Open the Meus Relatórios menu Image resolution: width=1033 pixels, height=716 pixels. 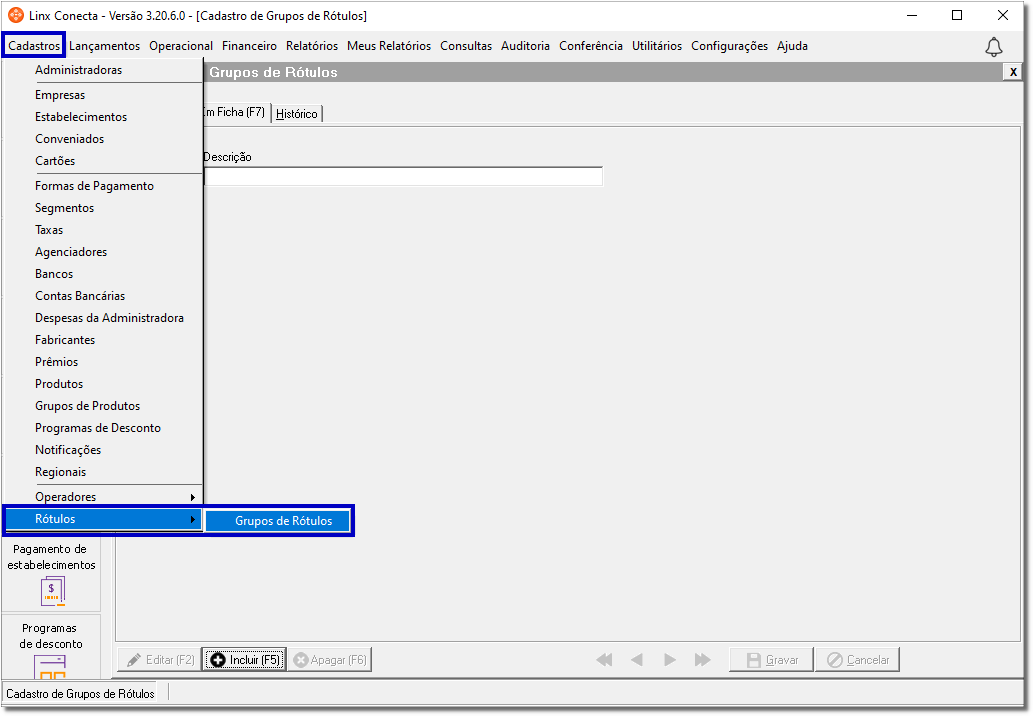[x=389, y=45]
